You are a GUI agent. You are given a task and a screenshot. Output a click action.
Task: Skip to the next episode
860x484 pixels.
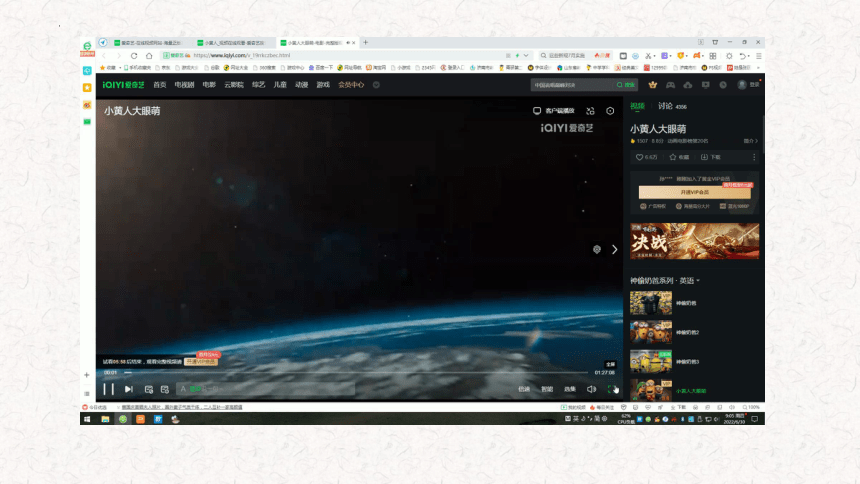[128, 389]
